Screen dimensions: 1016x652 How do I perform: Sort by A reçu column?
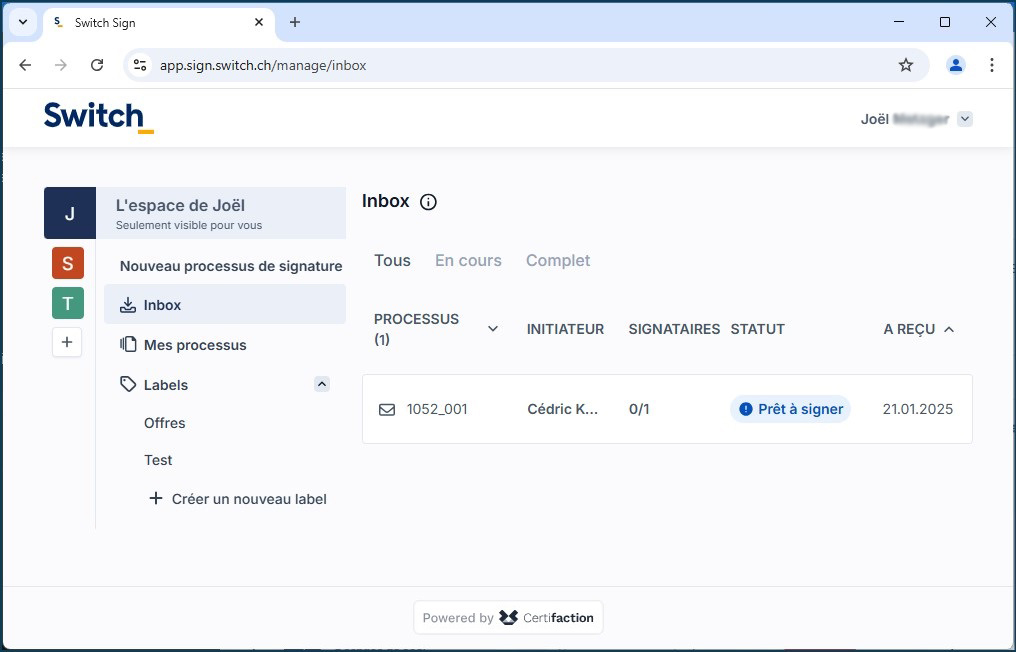918,329
